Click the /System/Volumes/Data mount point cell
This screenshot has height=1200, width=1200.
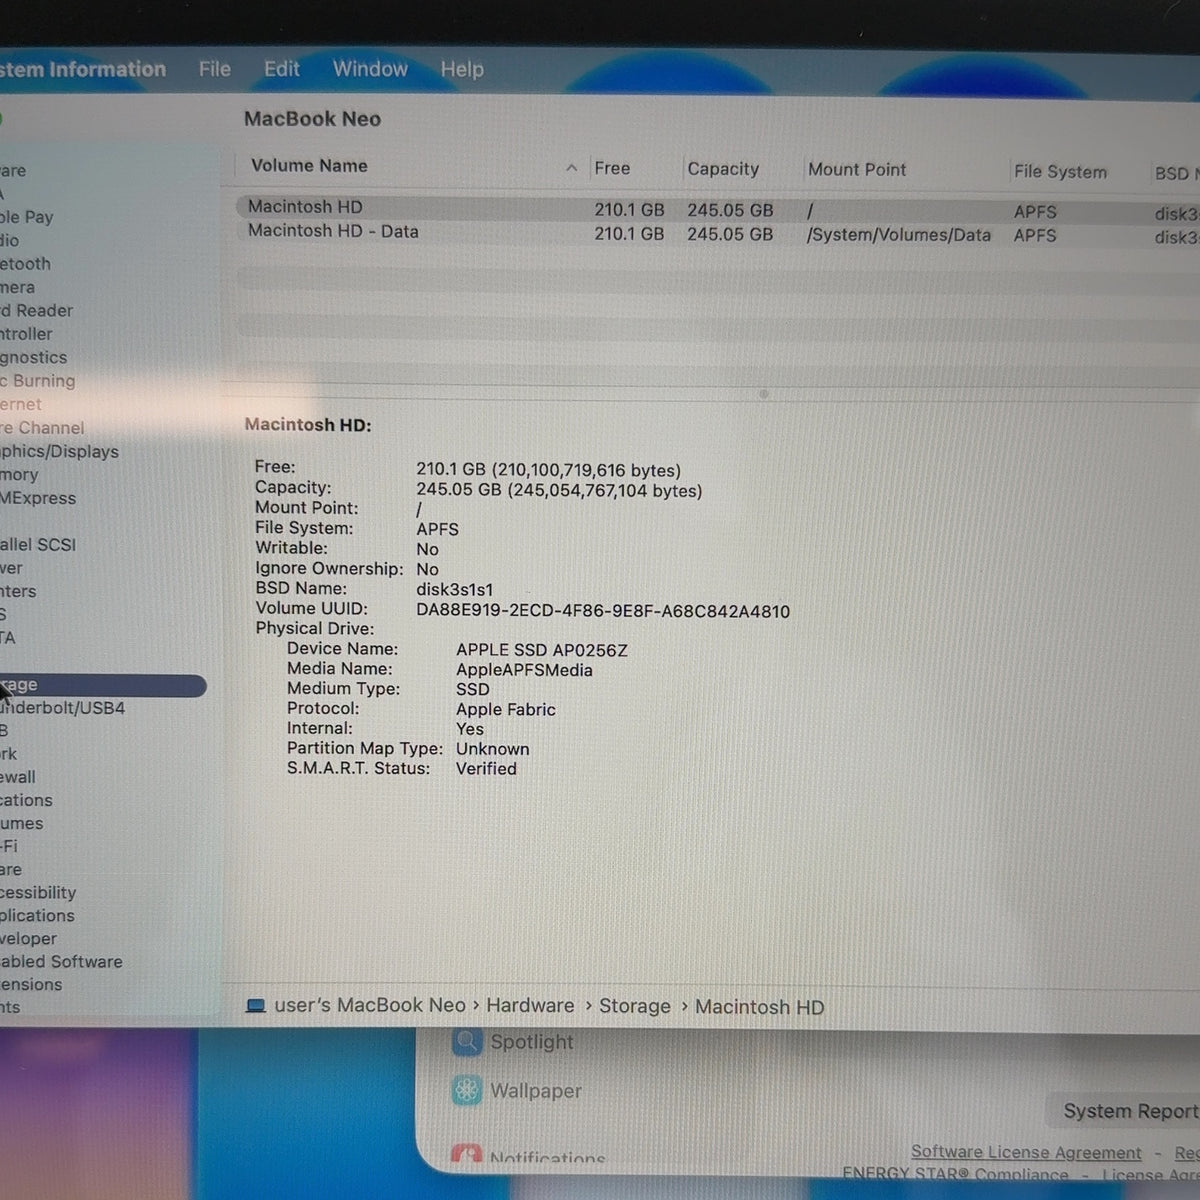point(899,235)
